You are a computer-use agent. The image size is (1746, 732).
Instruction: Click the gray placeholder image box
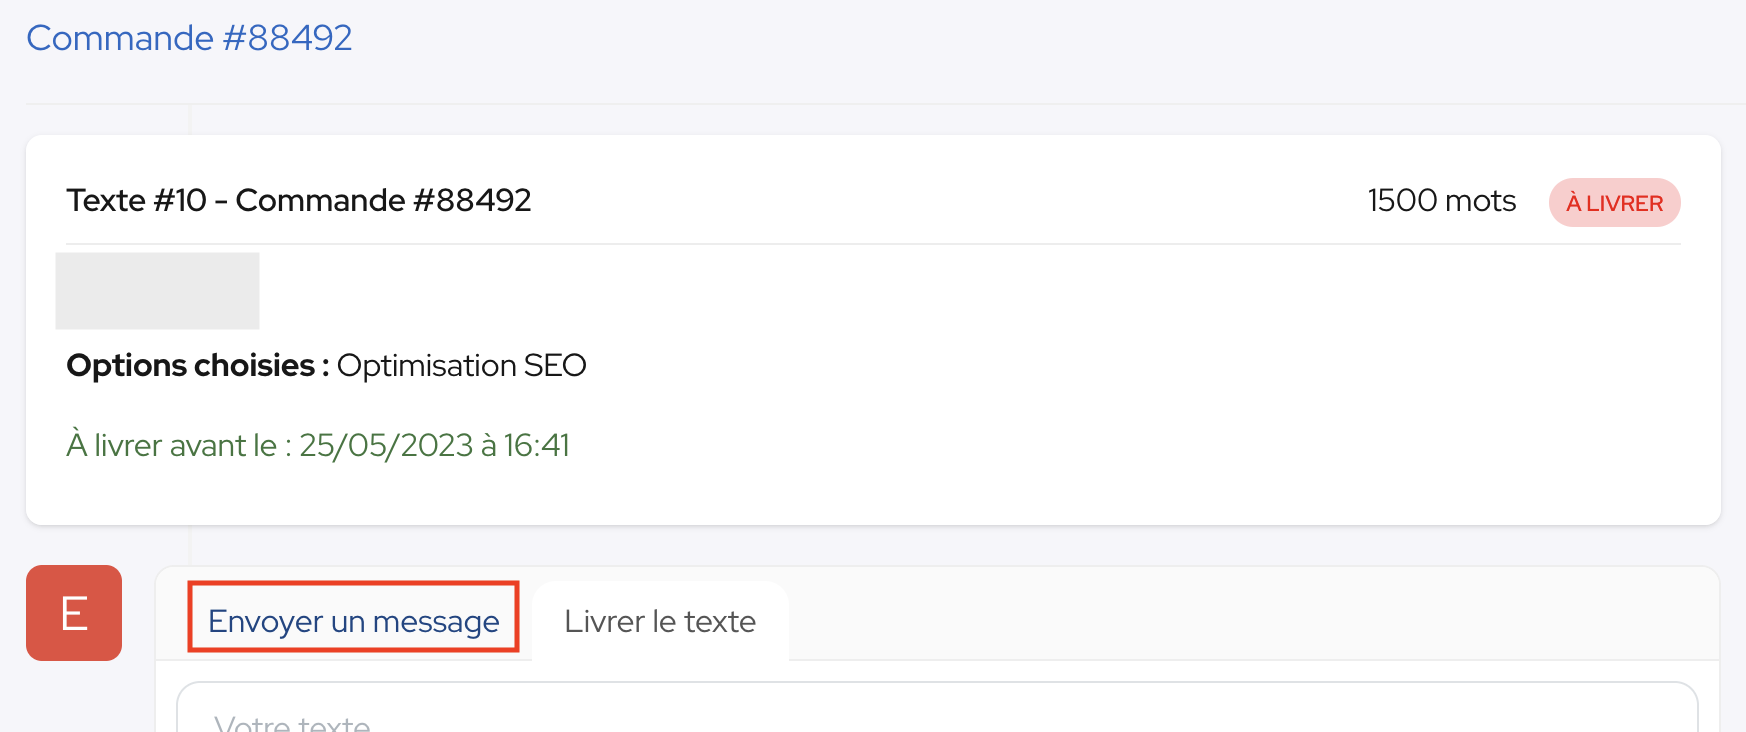pos(157,290)
